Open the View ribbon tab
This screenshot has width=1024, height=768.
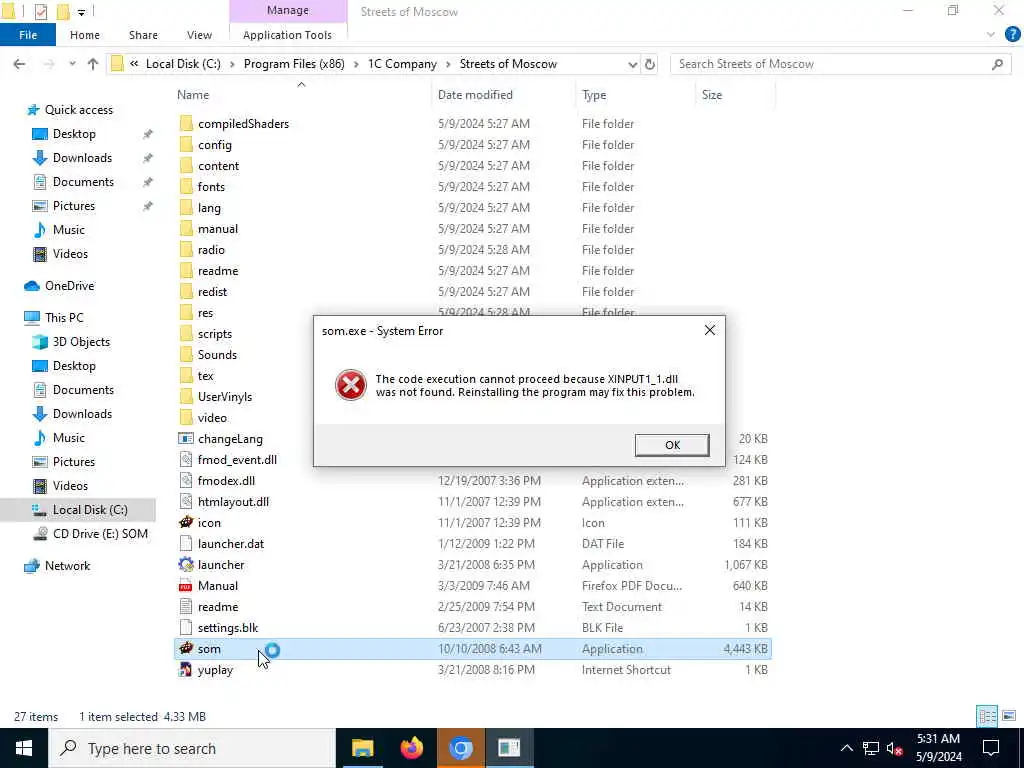coord(199,35)
